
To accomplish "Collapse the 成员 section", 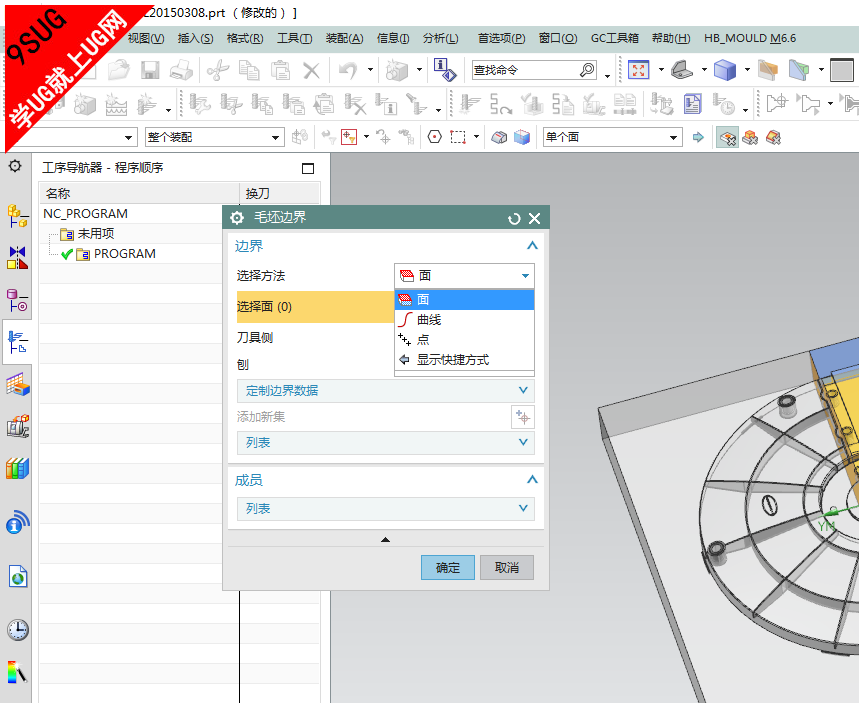I will [532, 480].
